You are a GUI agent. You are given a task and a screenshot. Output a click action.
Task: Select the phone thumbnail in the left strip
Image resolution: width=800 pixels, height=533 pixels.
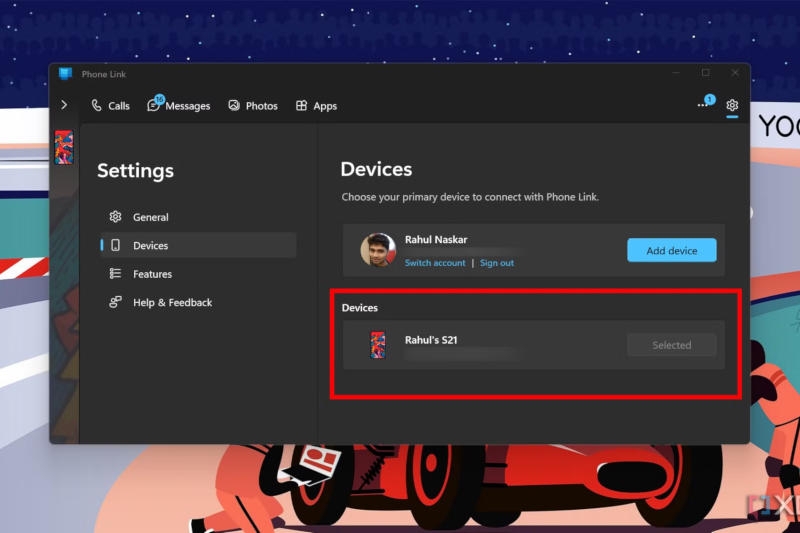64,147
